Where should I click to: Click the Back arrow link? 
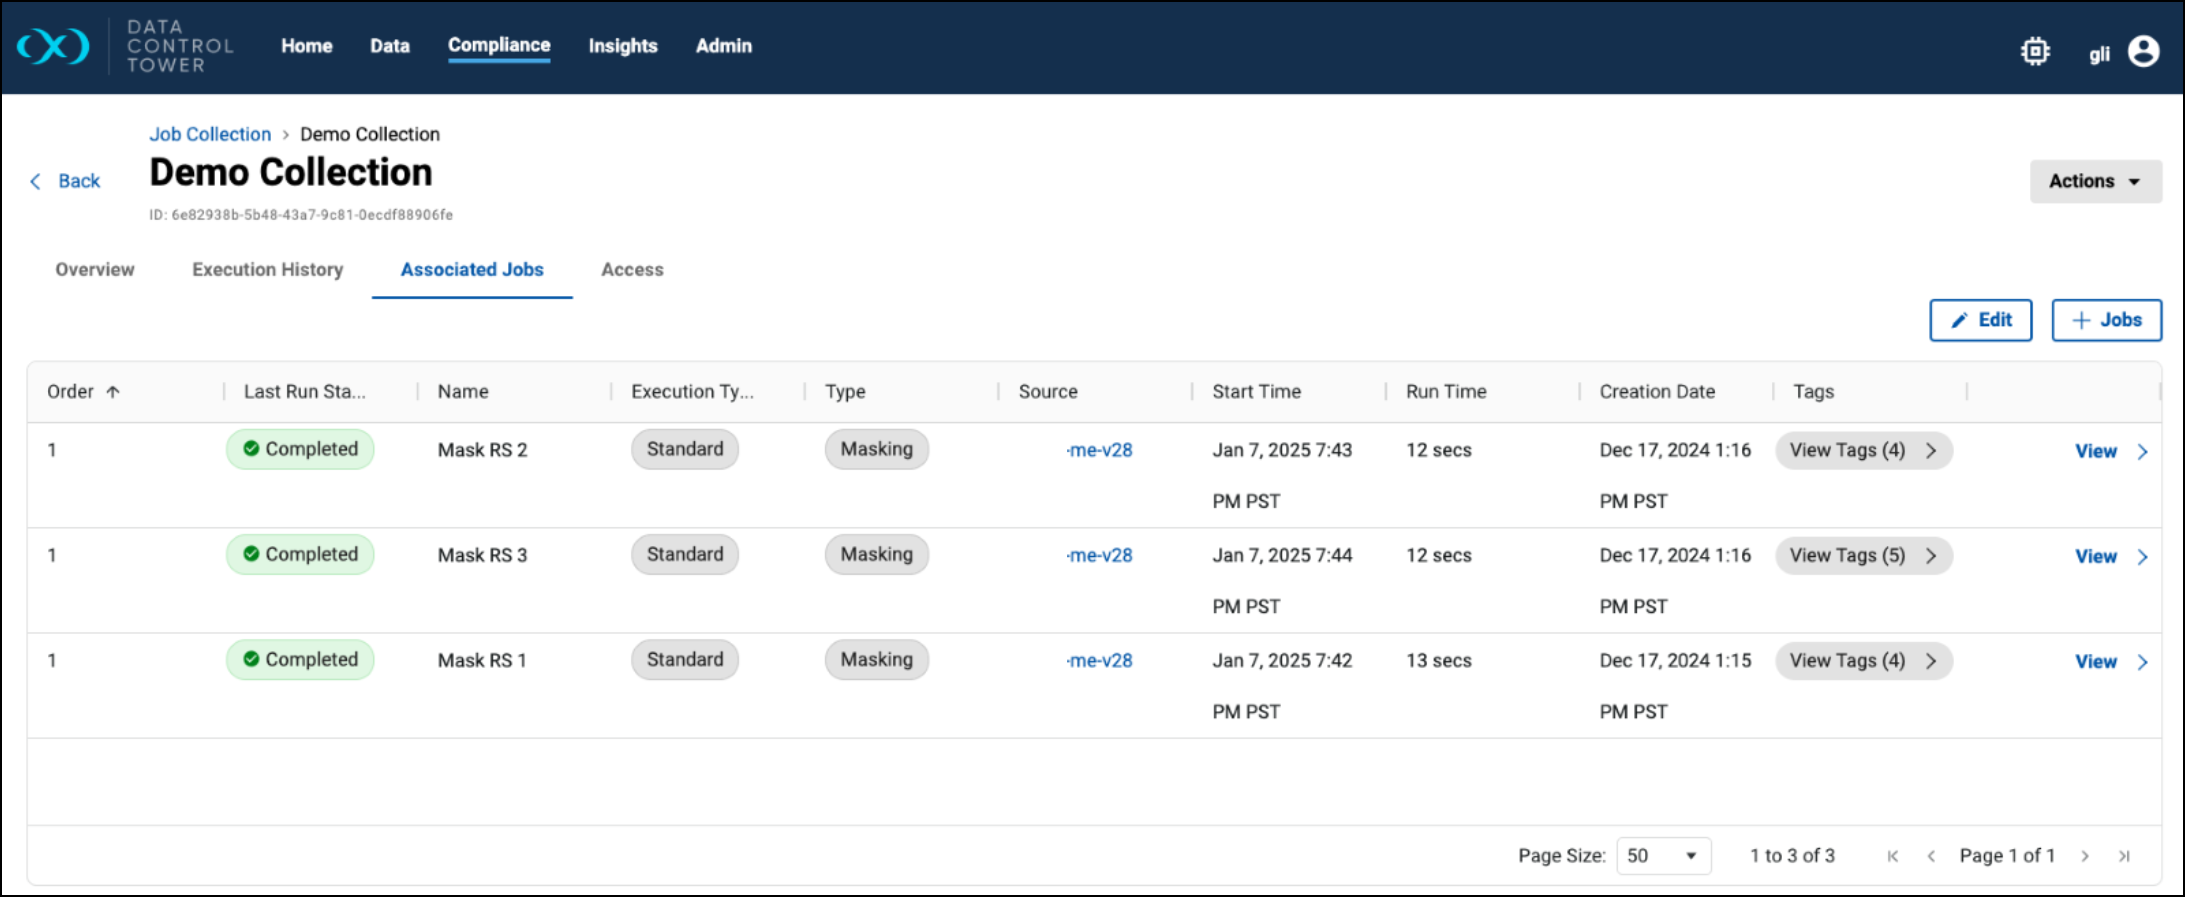(66, 181)
